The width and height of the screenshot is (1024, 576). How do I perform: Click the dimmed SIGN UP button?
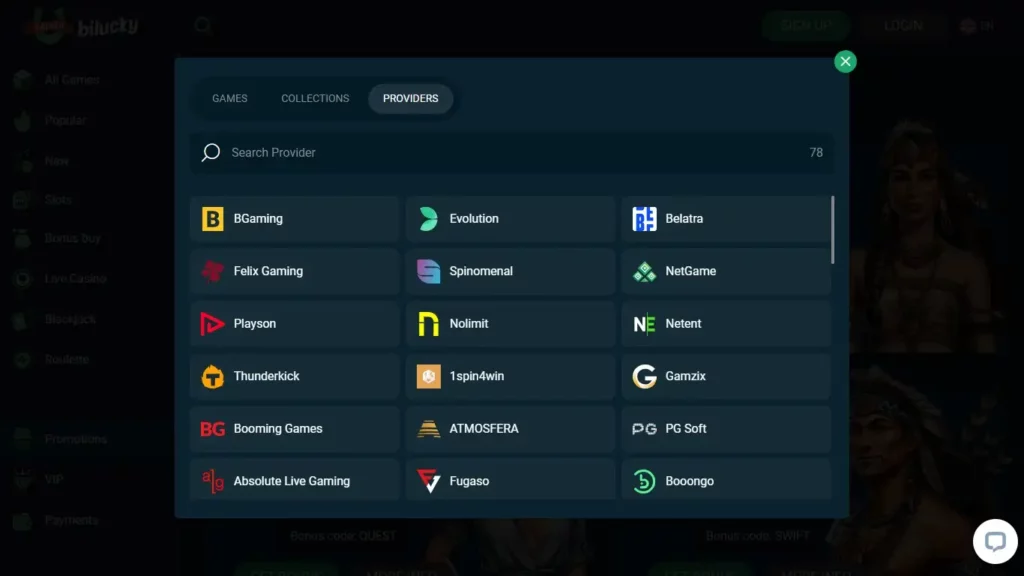click(x=805, y=26)
